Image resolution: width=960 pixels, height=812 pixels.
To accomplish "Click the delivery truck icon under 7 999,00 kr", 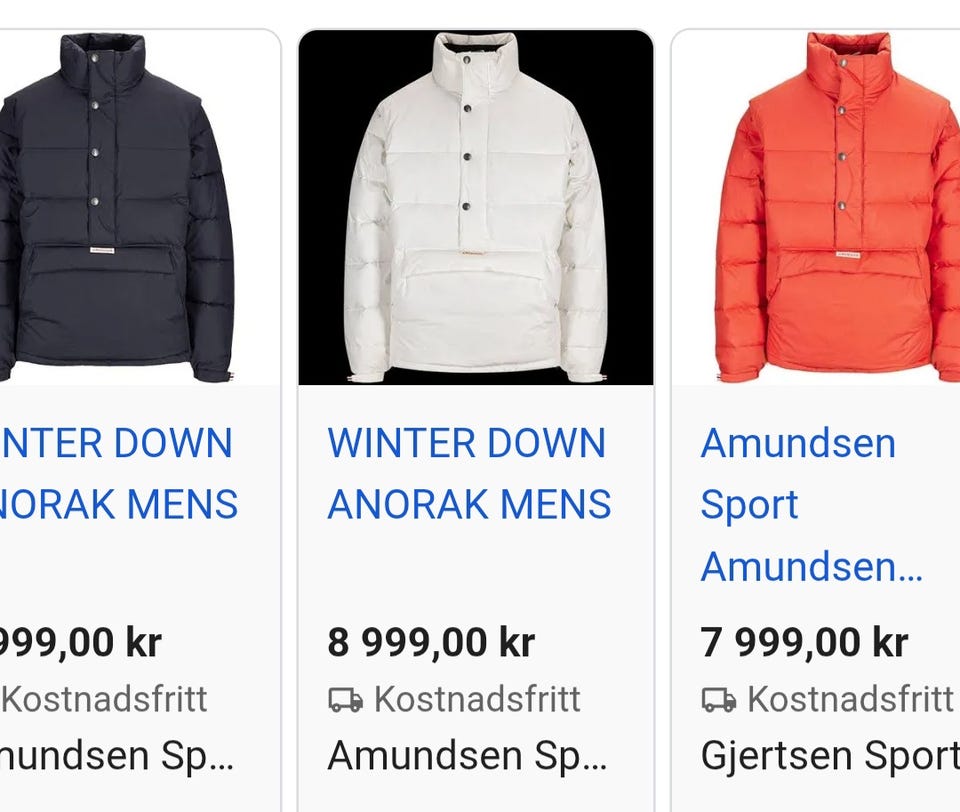I will [719, 699].
